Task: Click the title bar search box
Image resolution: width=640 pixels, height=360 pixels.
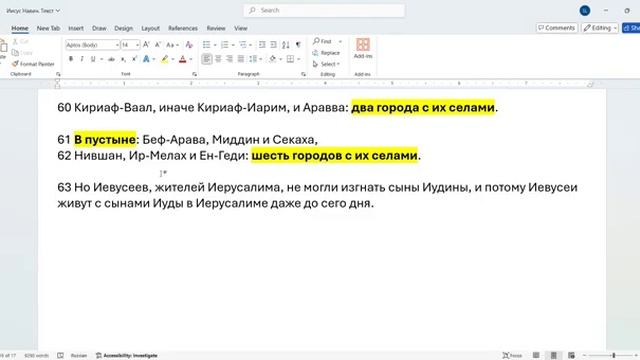Action: 324,10
